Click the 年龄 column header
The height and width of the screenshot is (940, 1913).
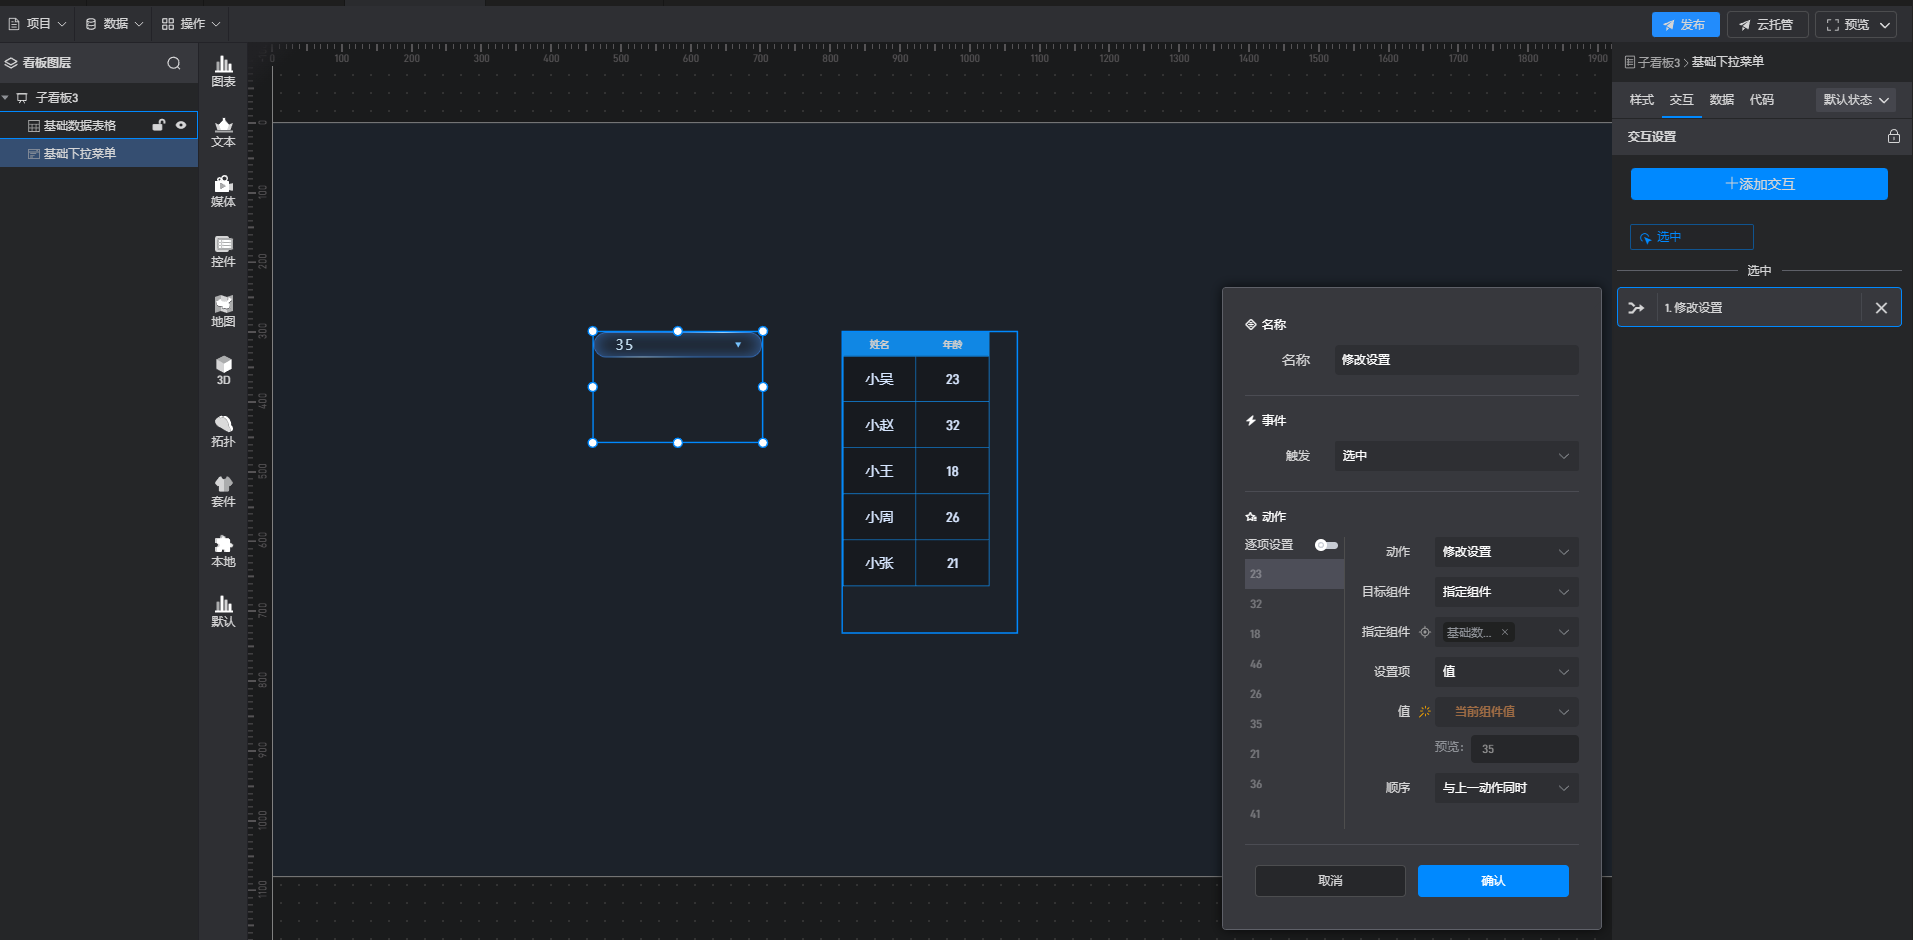[x=952, y=345]
